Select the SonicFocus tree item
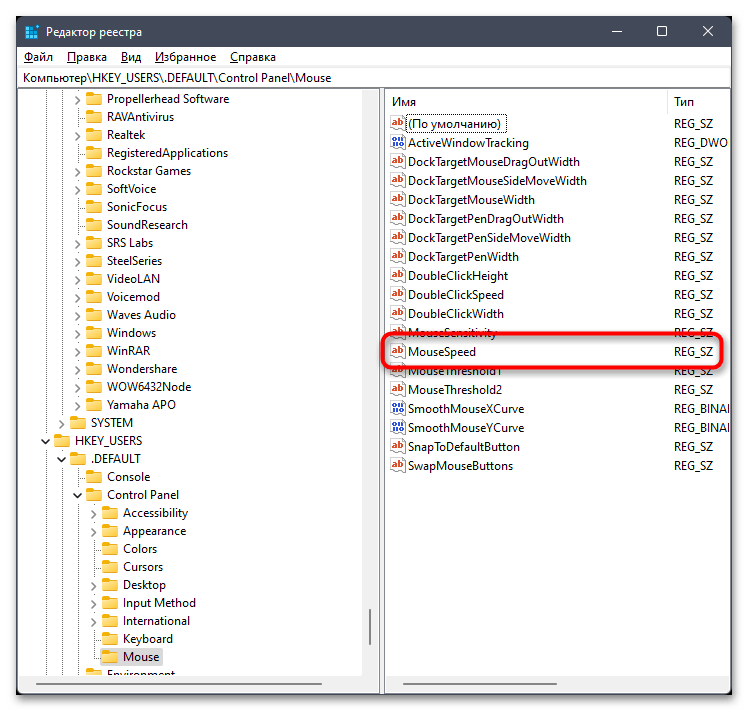The image size is (748, 711). tap(137, 207)
